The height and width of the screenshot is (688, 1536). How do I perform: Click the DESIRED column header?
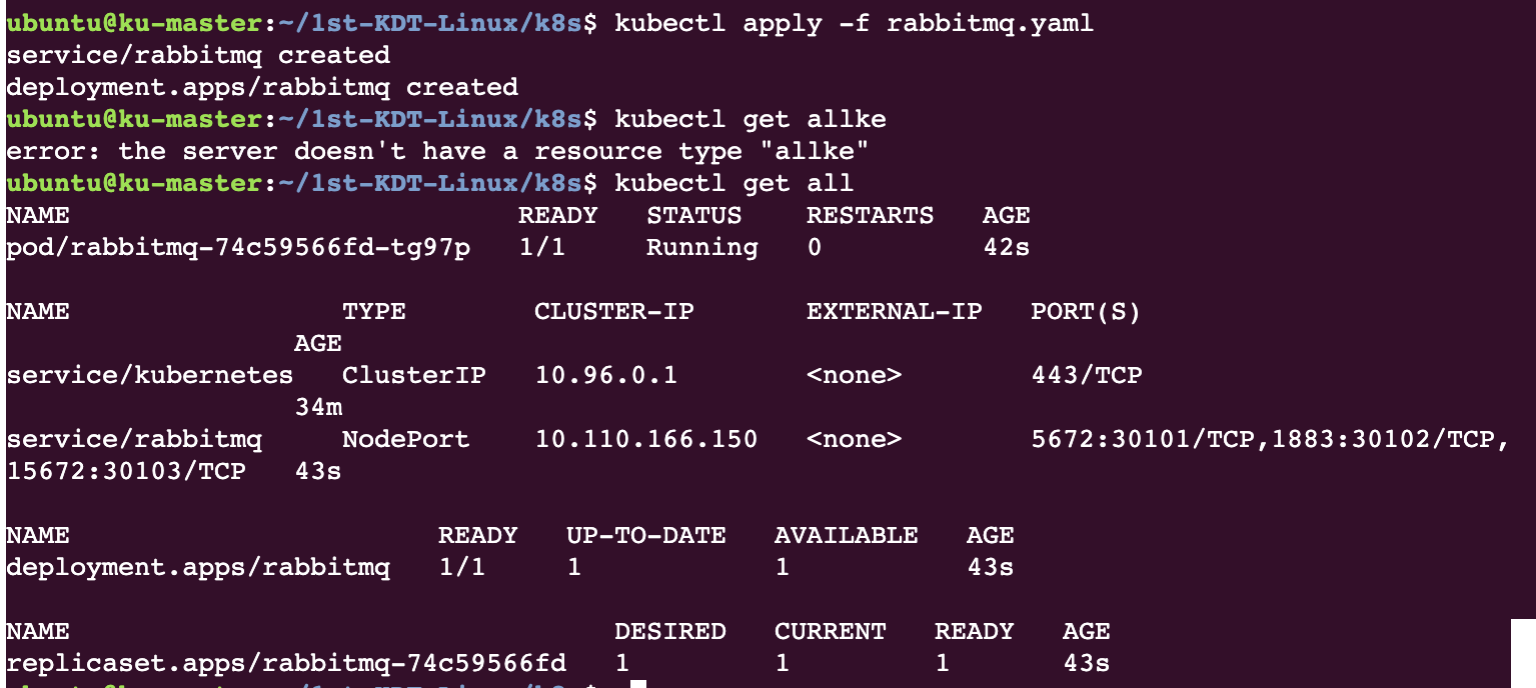tap(670, 631)
